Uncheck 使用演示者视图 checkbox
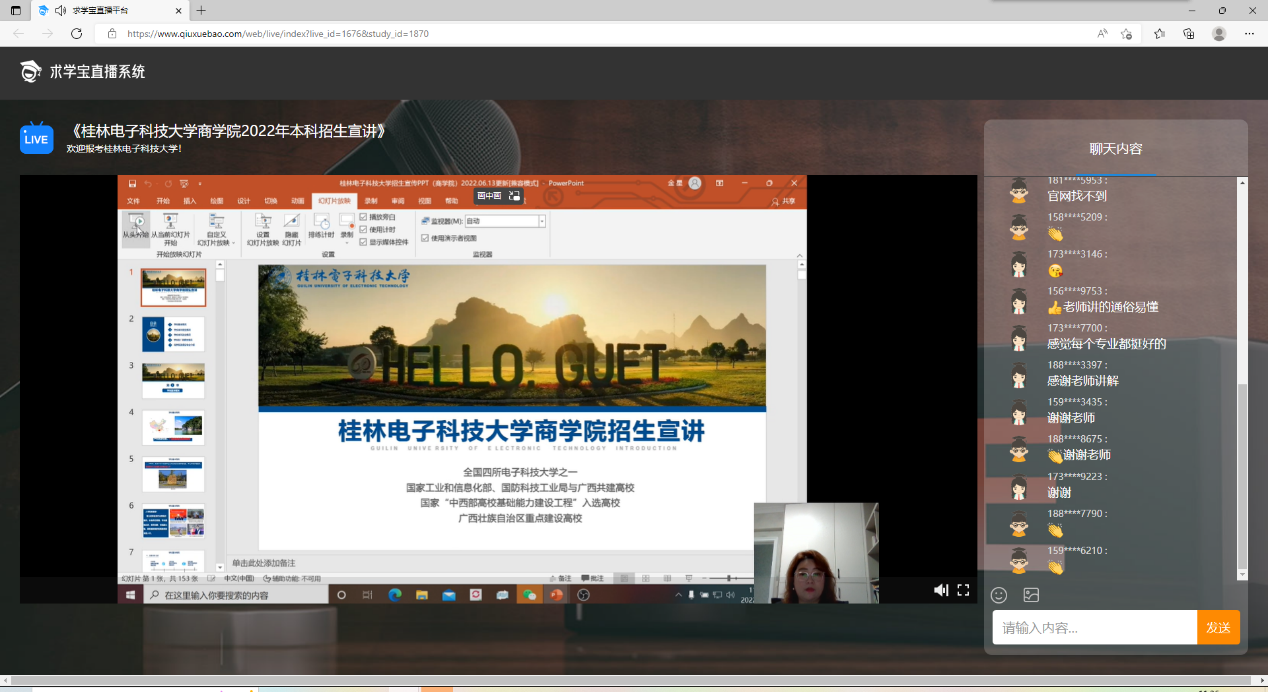 tap(425, 238)
